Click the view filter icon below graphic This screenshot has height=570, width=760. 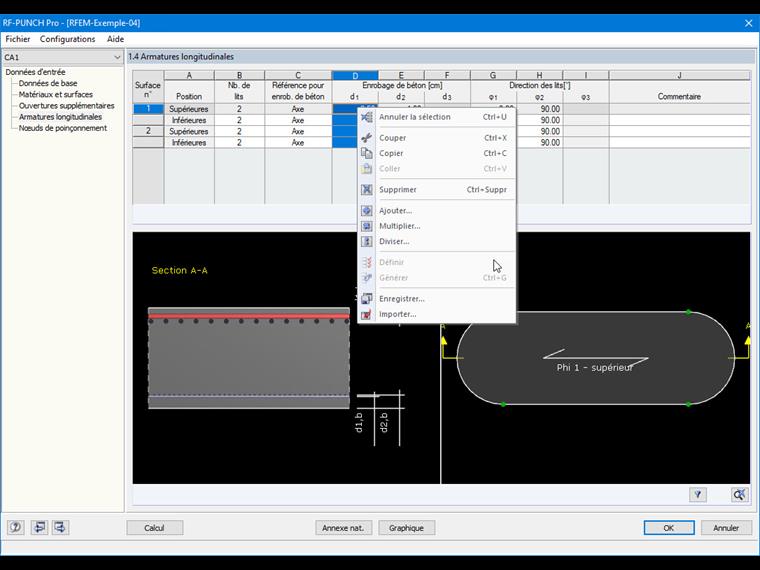(x=697, y=494)
